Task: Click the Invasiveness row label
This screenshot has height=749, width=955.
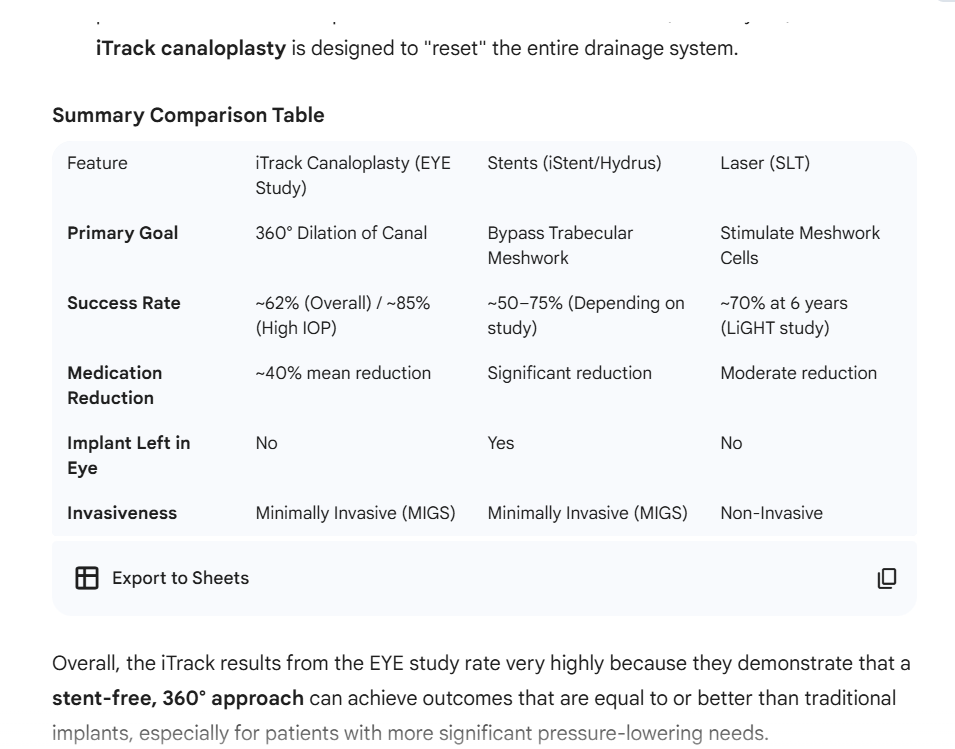Action: (122, 513)
